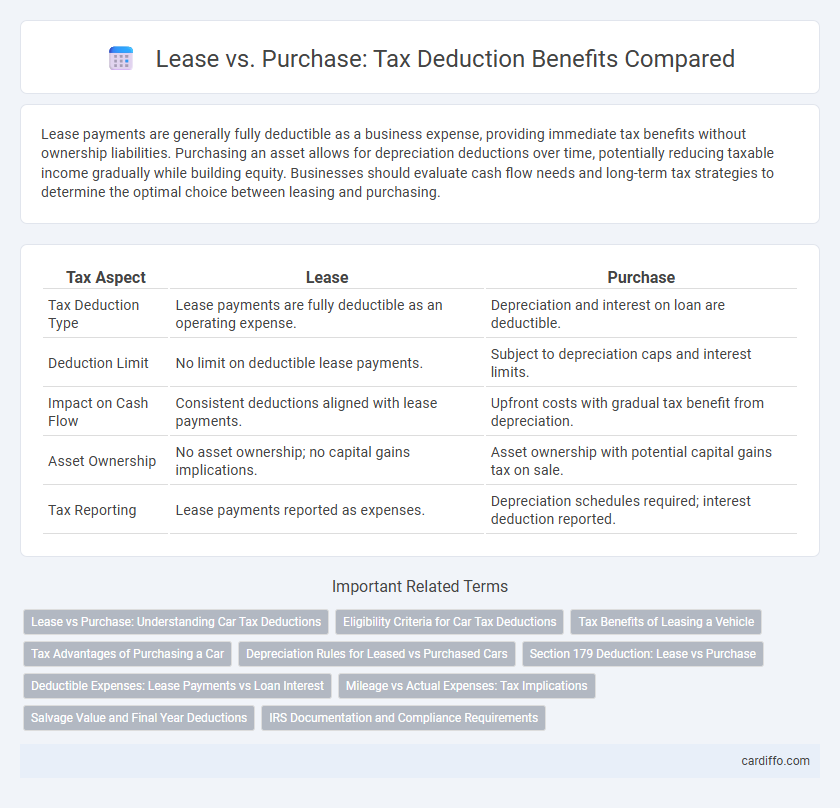Click the 'Important Related Terms' heading

(420, 586)
